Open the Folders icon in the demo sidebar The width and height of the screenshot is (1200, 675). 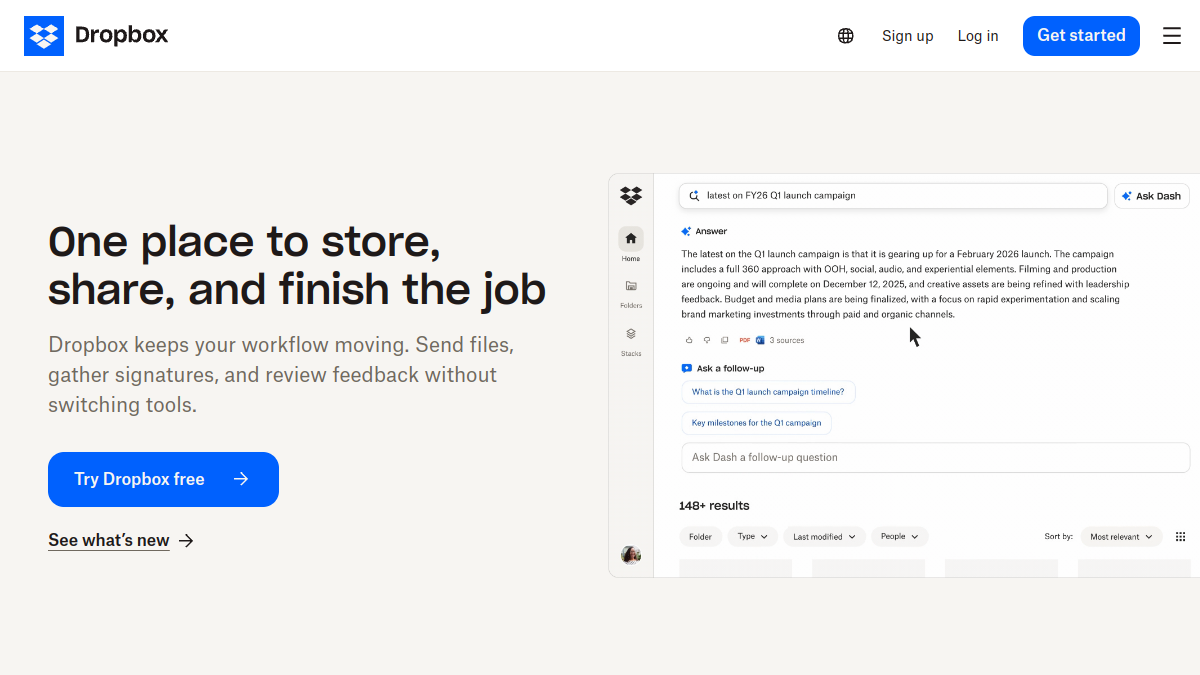pyautogui.click(x=631, y=286)
